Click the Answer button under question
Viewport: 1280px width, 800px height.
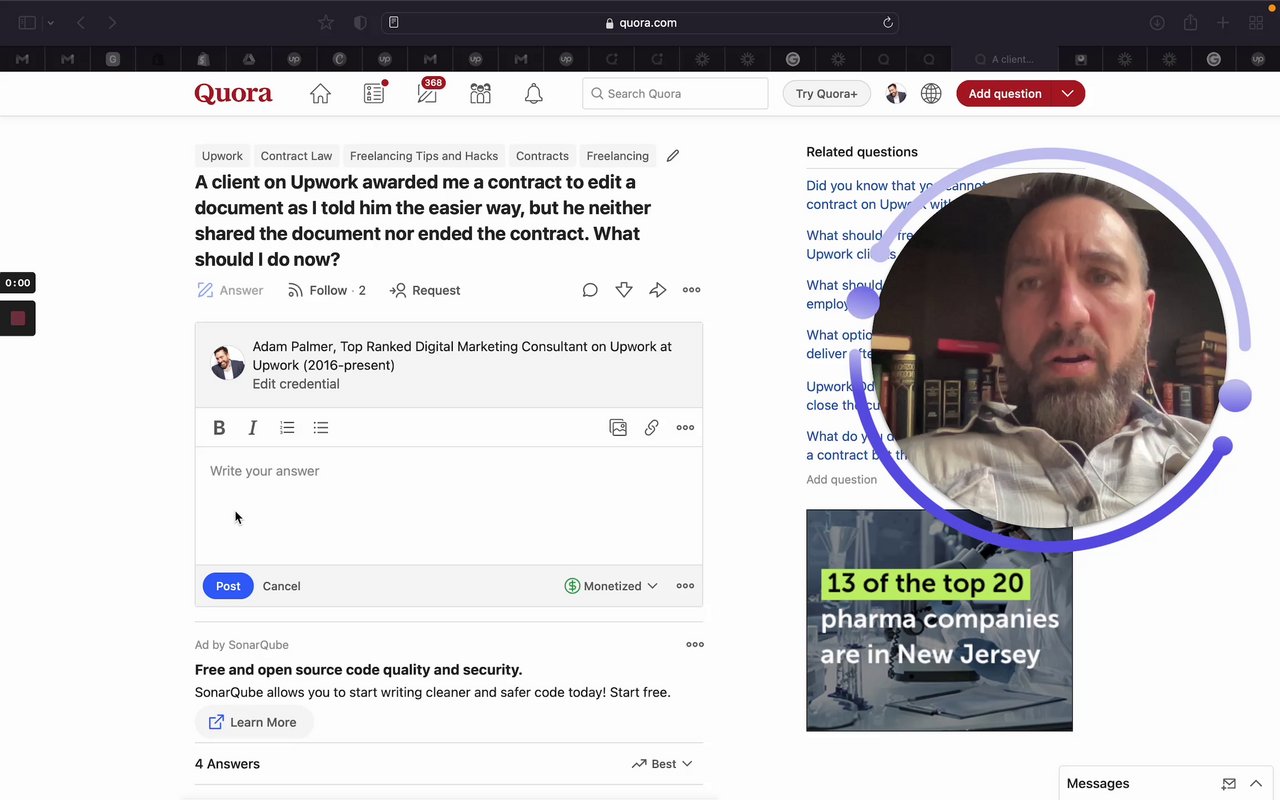click(x=230, y=290)
